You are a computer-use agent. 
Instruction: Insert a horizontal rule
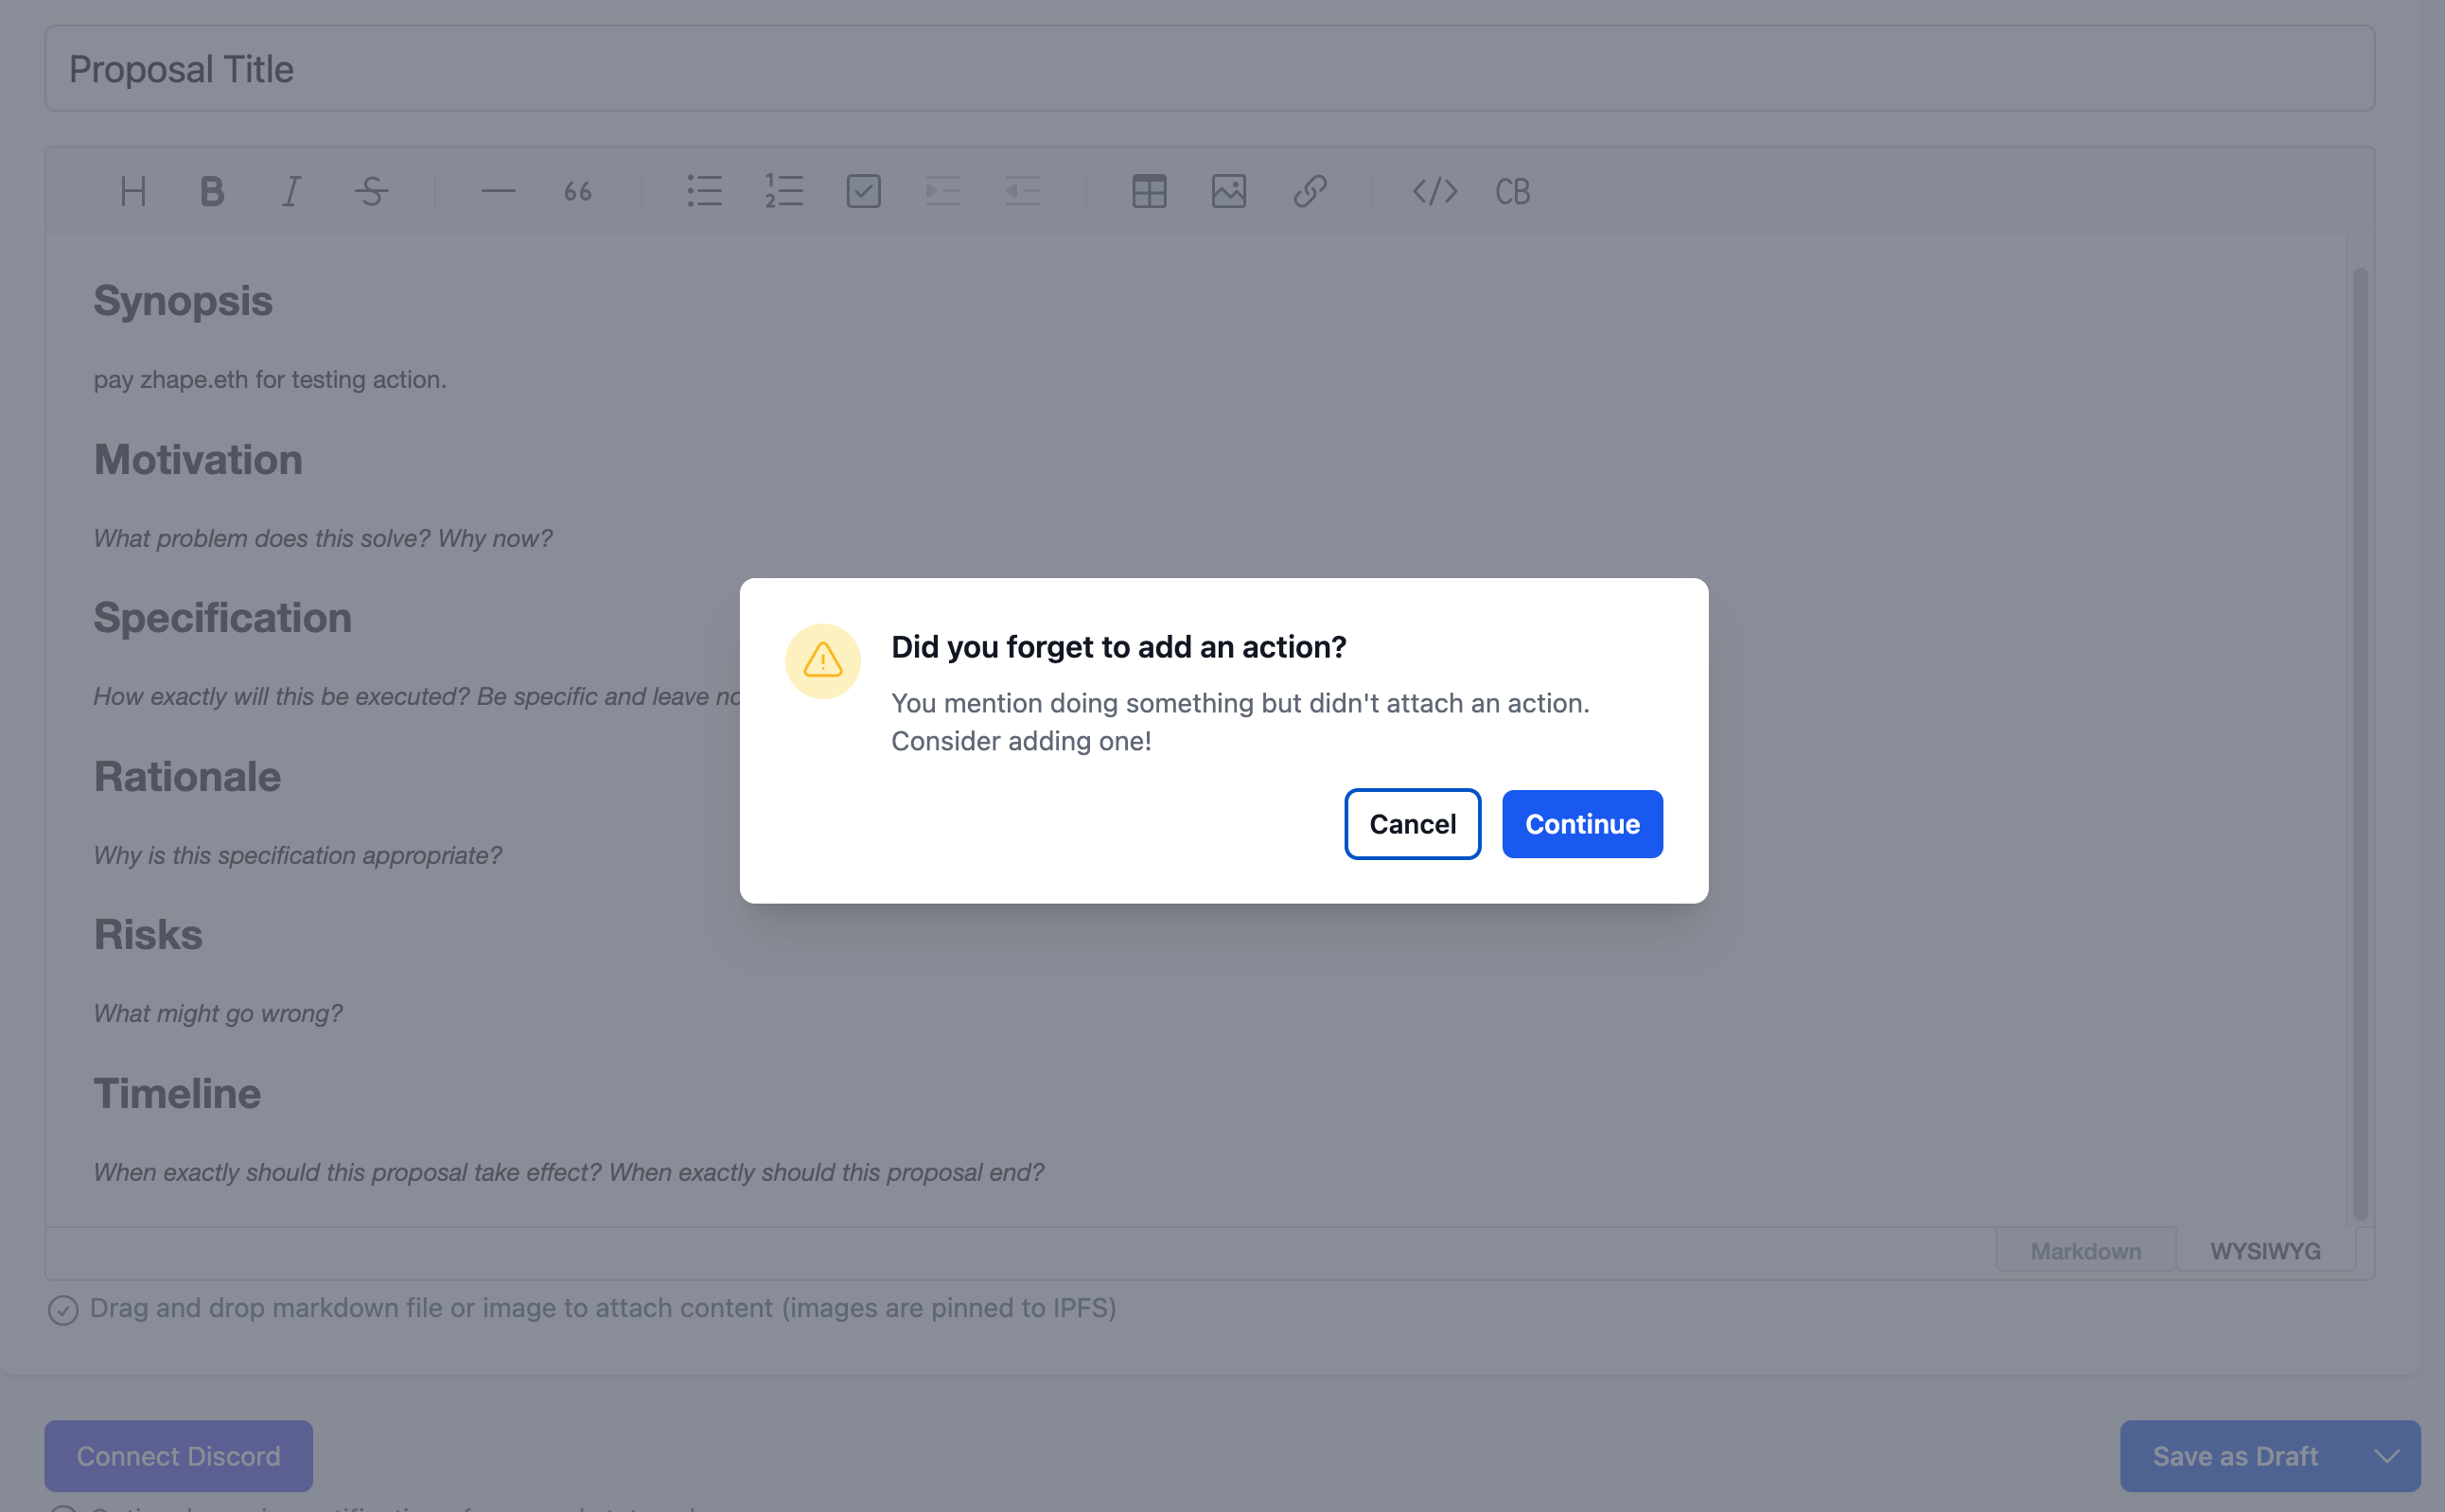[x=497, y=191]
